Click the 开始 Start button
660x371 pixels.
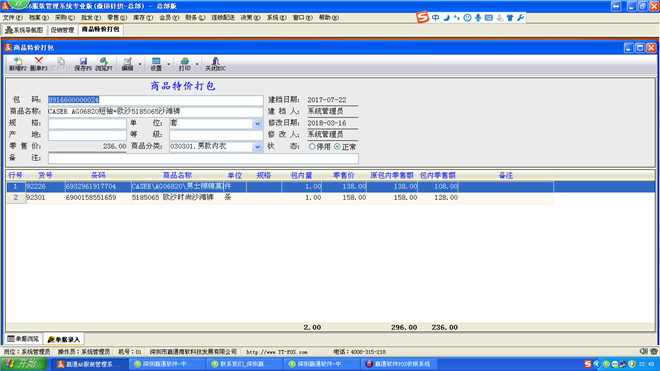tap(23, 364)
